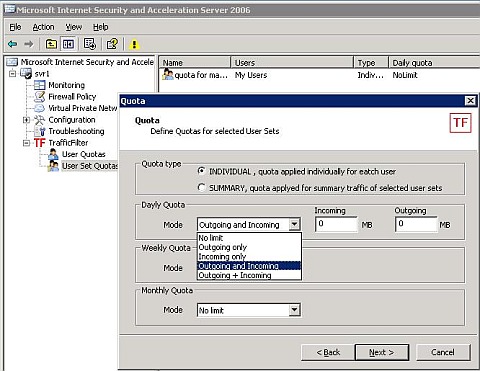480x371 pixels.
Task: Select the Troubleshooting tree item
Action: tap(76, 131)
